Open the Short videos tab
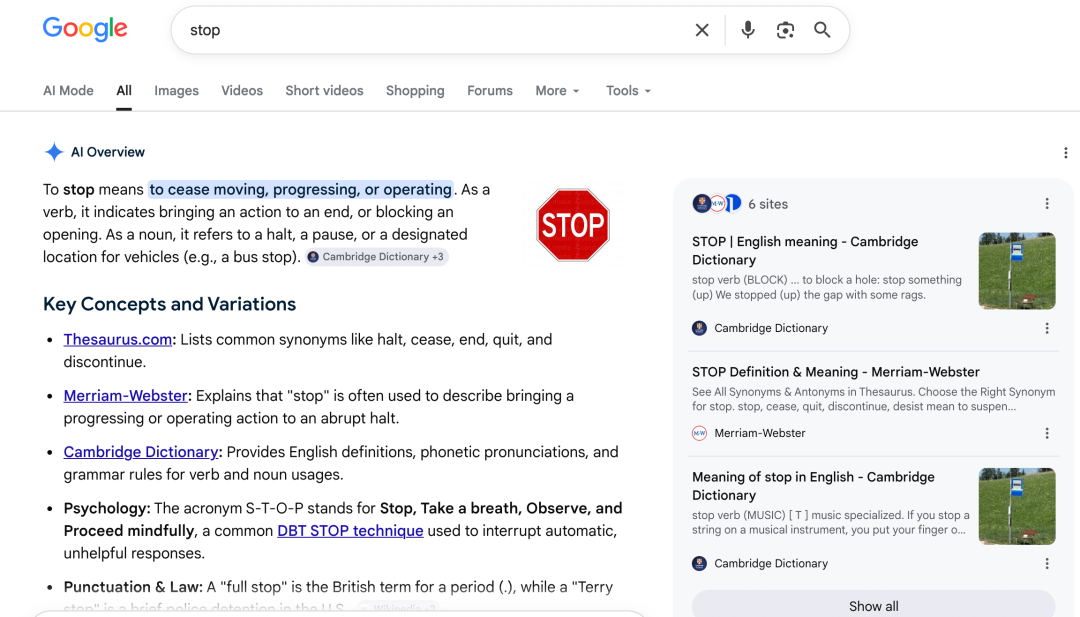Viewport: 1080px width, 617px height. tap(324, 91)
